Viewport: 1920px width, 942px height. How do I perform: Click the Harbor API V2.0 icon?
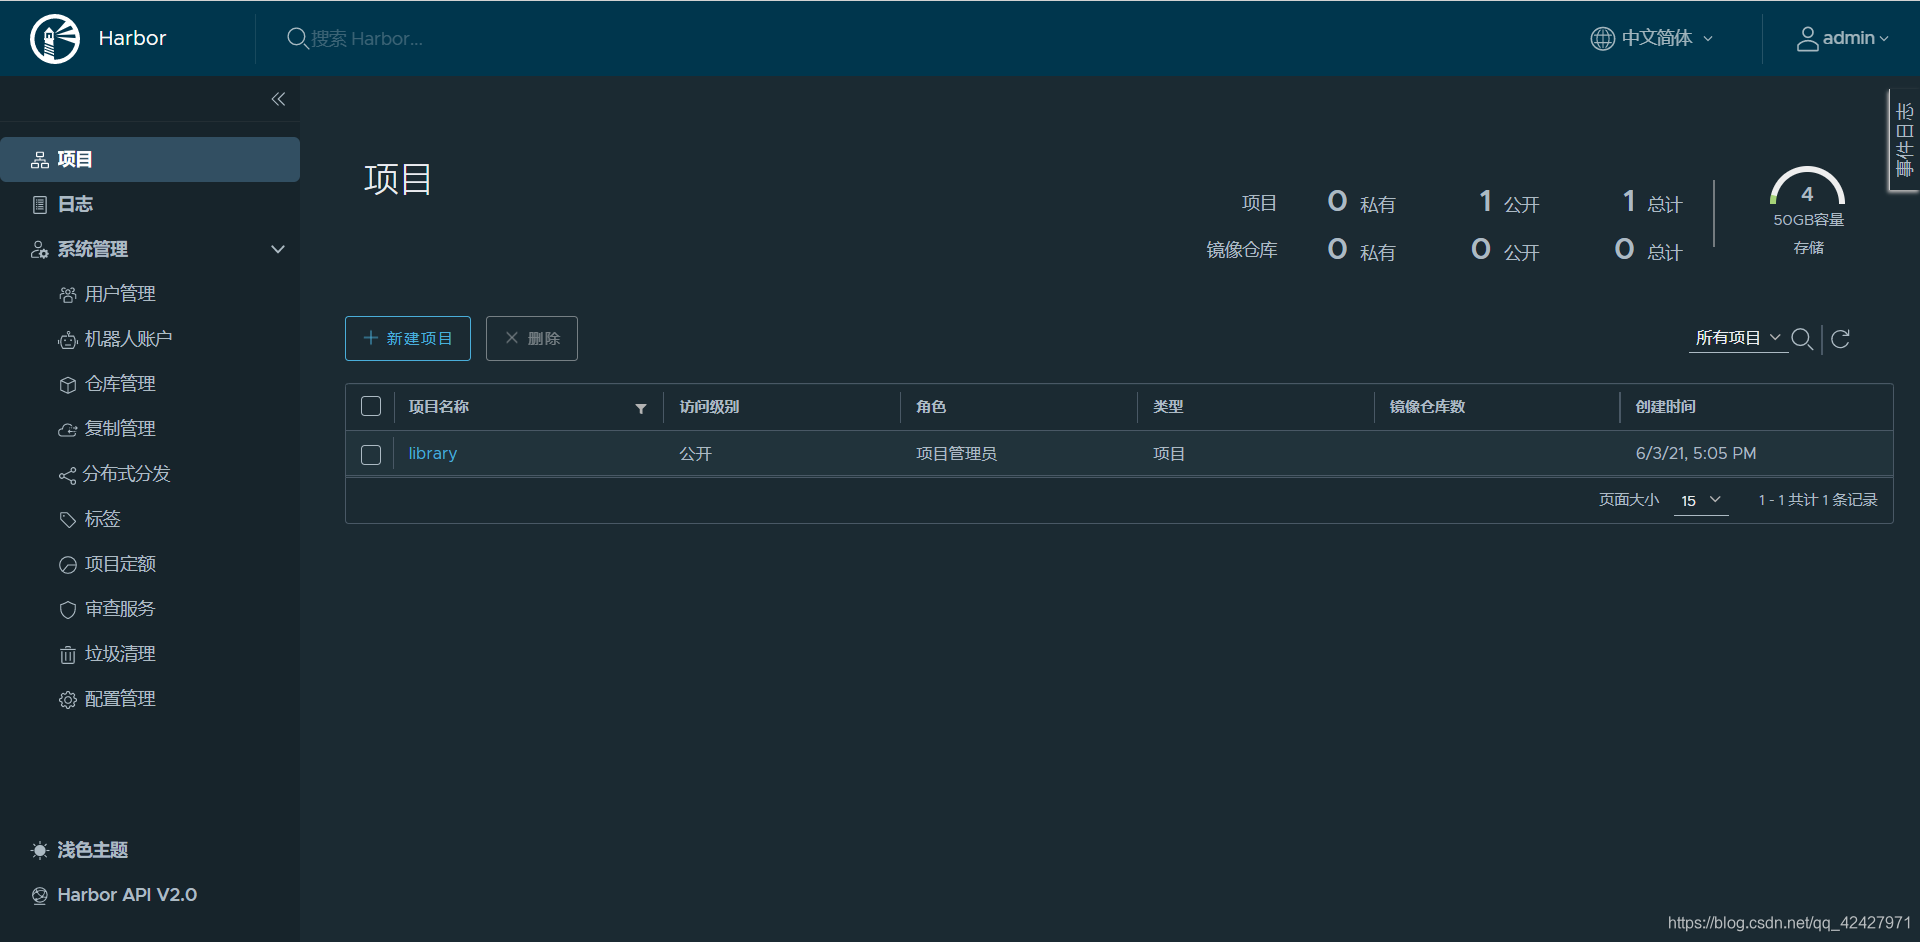pos(40,896)
